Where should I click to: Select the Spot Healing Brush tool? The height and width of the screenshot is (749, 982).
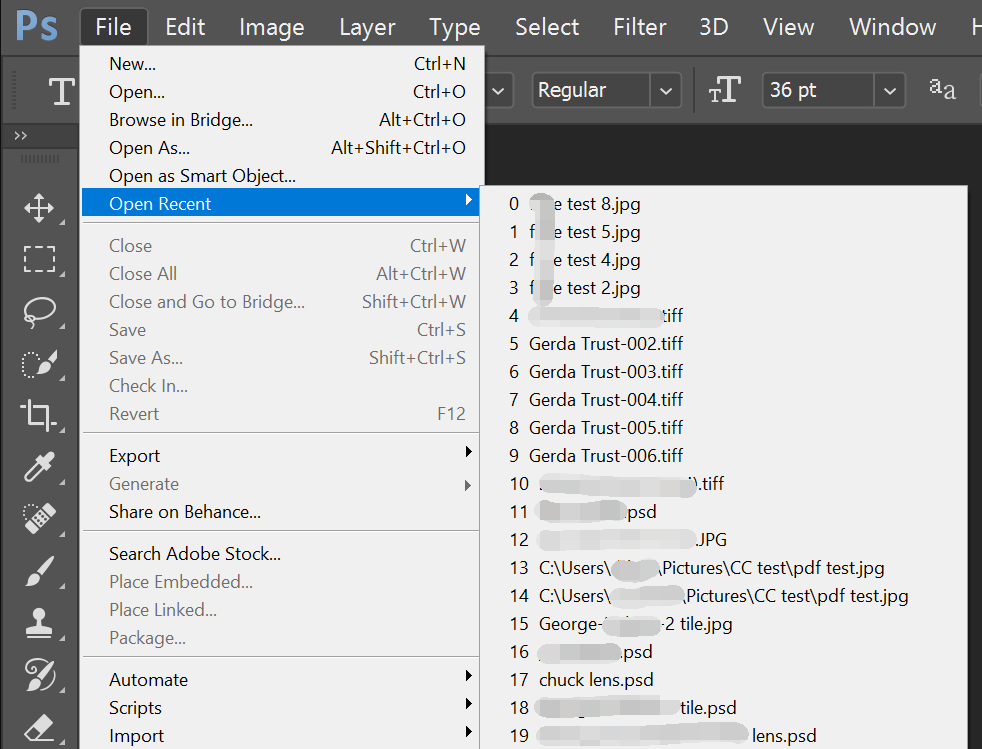coord(39,519)
